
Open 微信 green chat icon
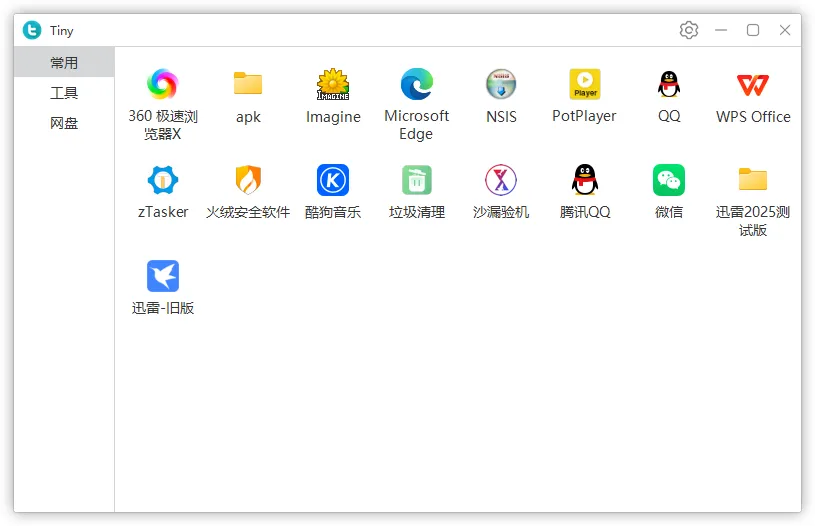(x=669, y=180)
